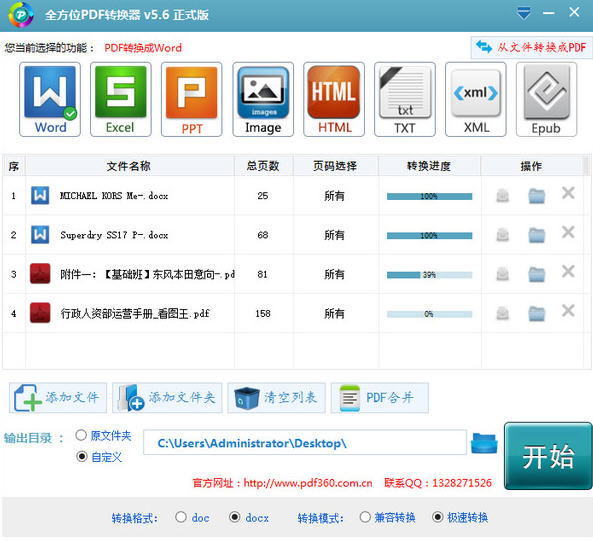Click the app logo in title bar

coord(21,15)
